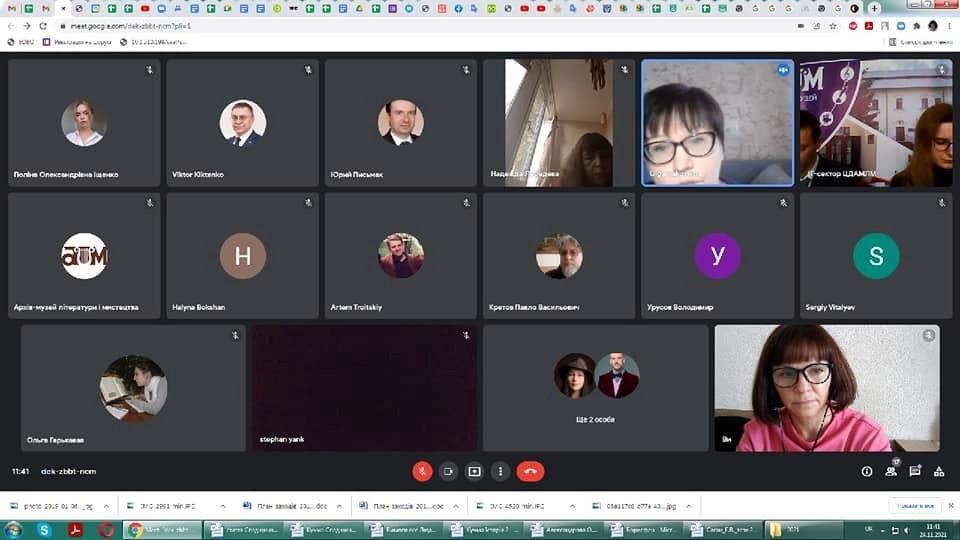Click the Show all downloads button
This screenshot has width=960, height=540.
[x=914, y=506]
